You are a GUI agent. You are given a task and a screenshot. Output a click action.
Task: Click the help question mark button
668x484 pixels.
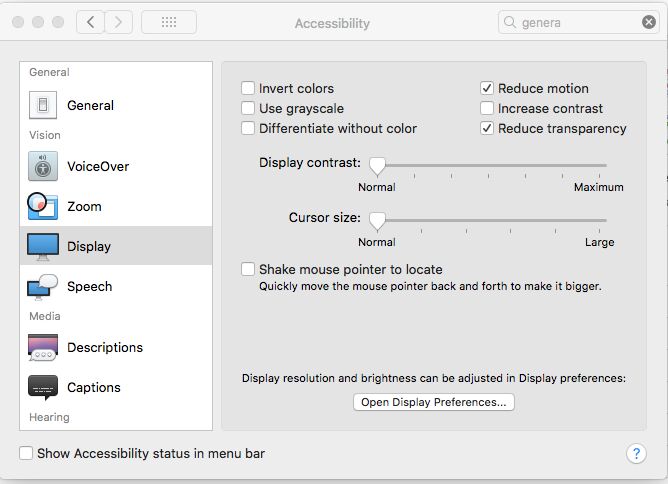[636, 453]
